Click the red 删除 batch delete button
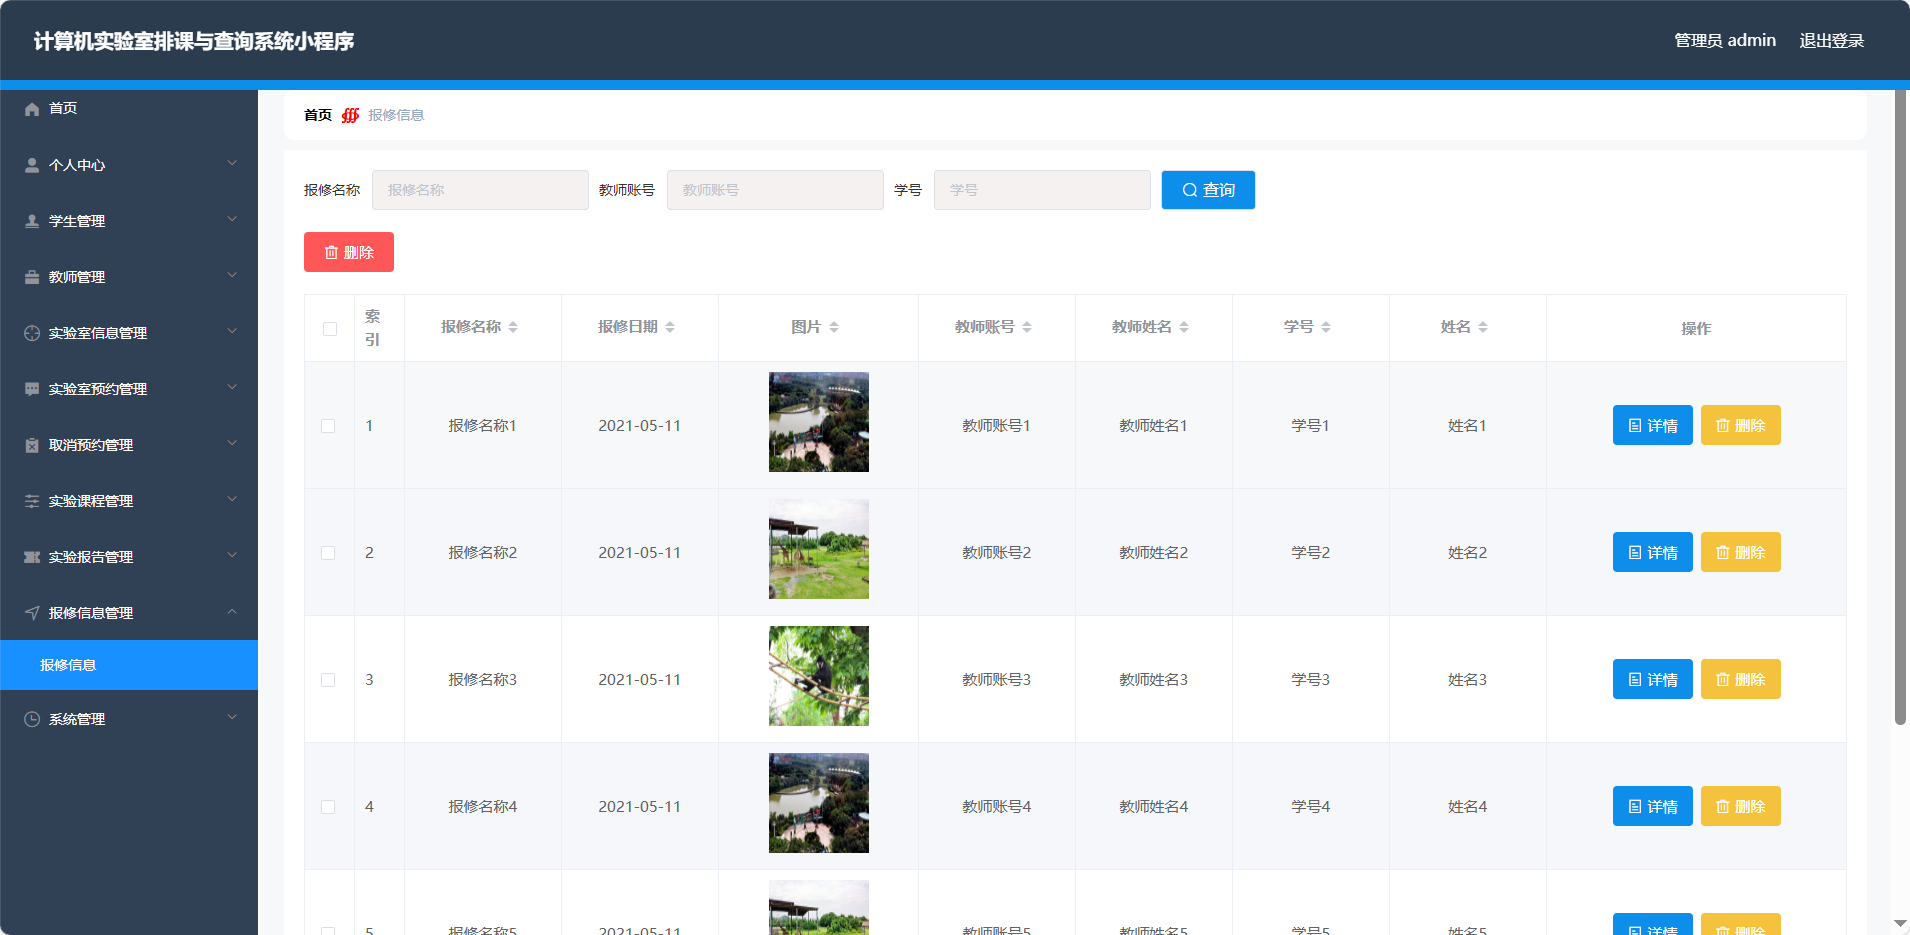This screenshot has width=1910, height=935. coord(349,252)
